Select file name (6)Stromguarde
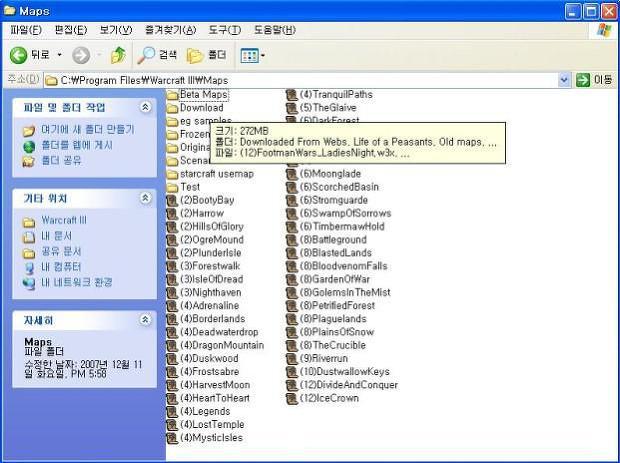The height and width of the screenshot is (463, 620). [334, 200]
